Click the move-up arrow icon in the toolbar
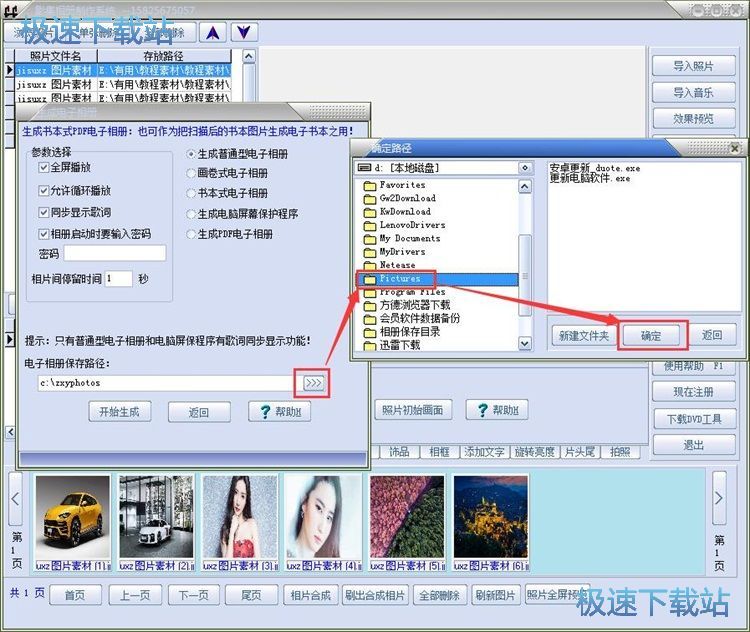 pos(212,32)
